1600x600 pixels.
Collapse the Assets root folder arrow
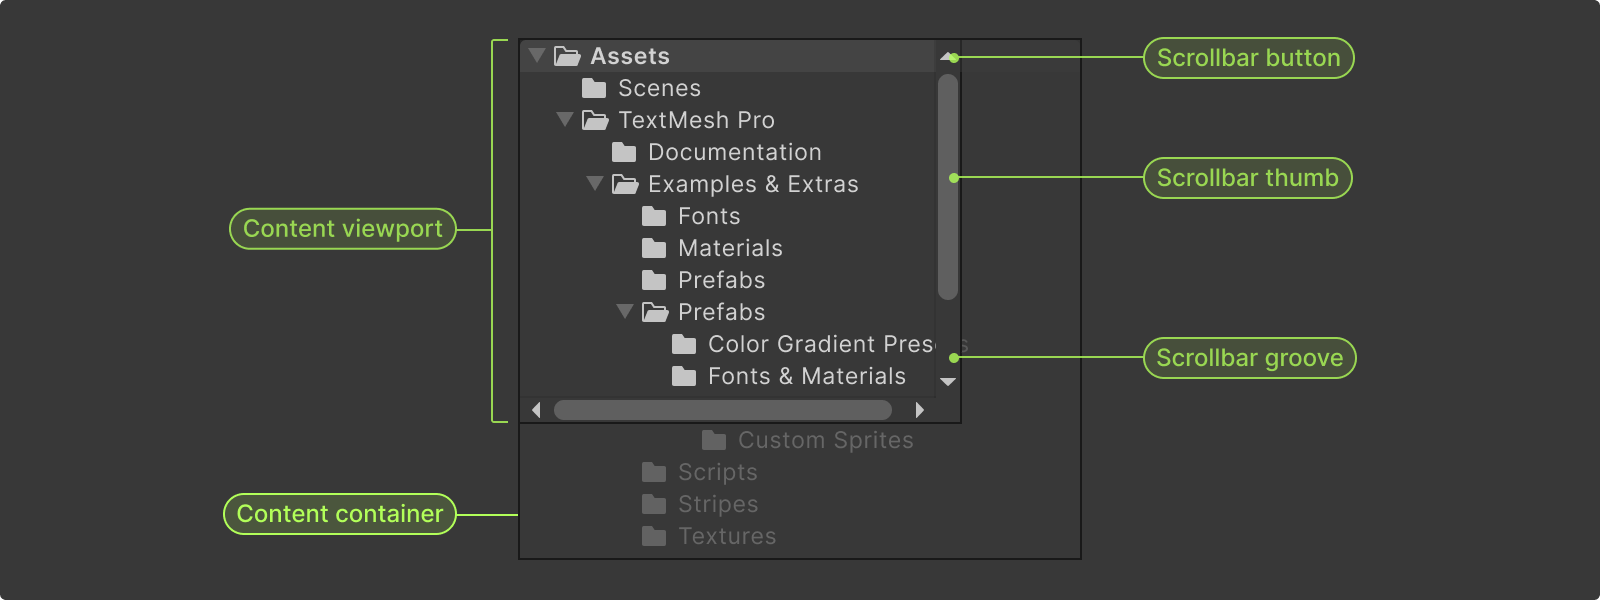tap(537, 55)
